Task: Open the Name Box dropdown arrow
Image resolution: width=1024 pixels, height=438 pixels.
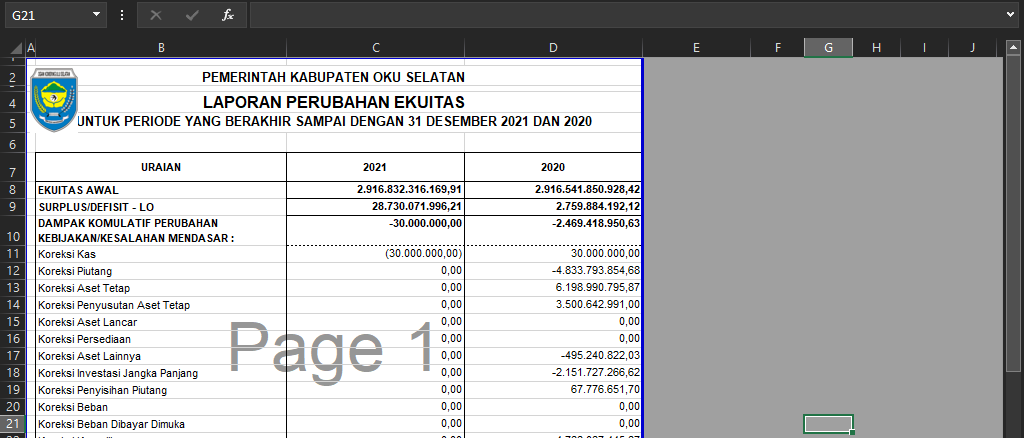Action: [96, 15]
